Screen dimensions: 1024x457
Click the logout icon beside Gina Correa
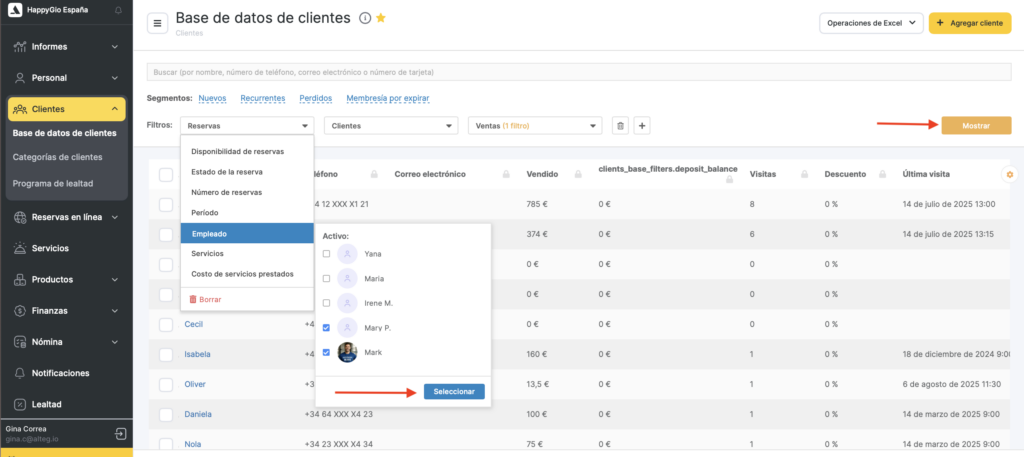point(121,434)
